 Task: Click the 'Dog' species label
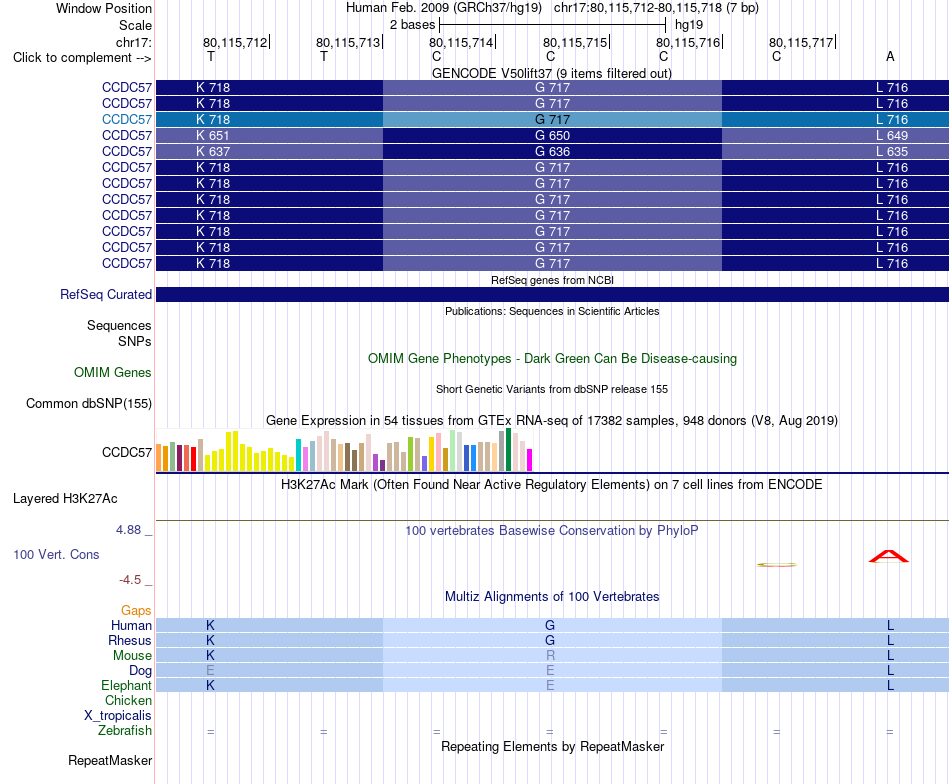[x=140, y=670]
